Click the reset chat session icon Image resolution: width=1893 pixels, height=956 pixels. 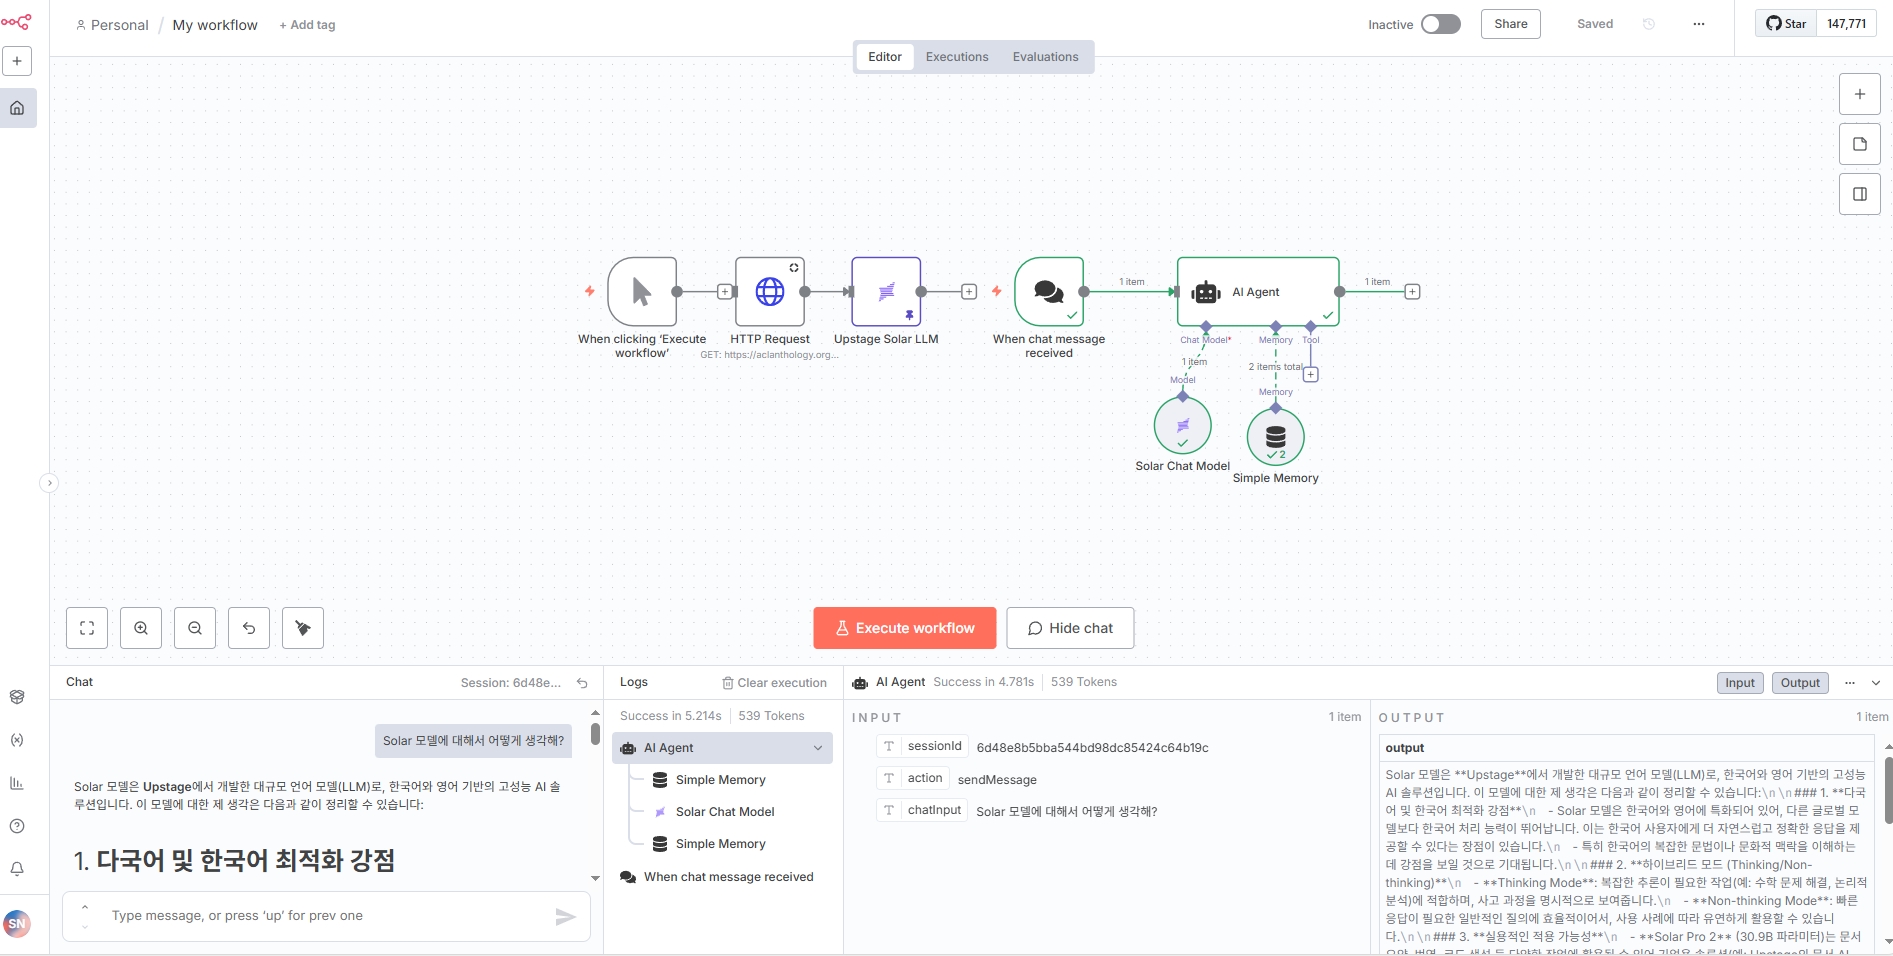582,683
